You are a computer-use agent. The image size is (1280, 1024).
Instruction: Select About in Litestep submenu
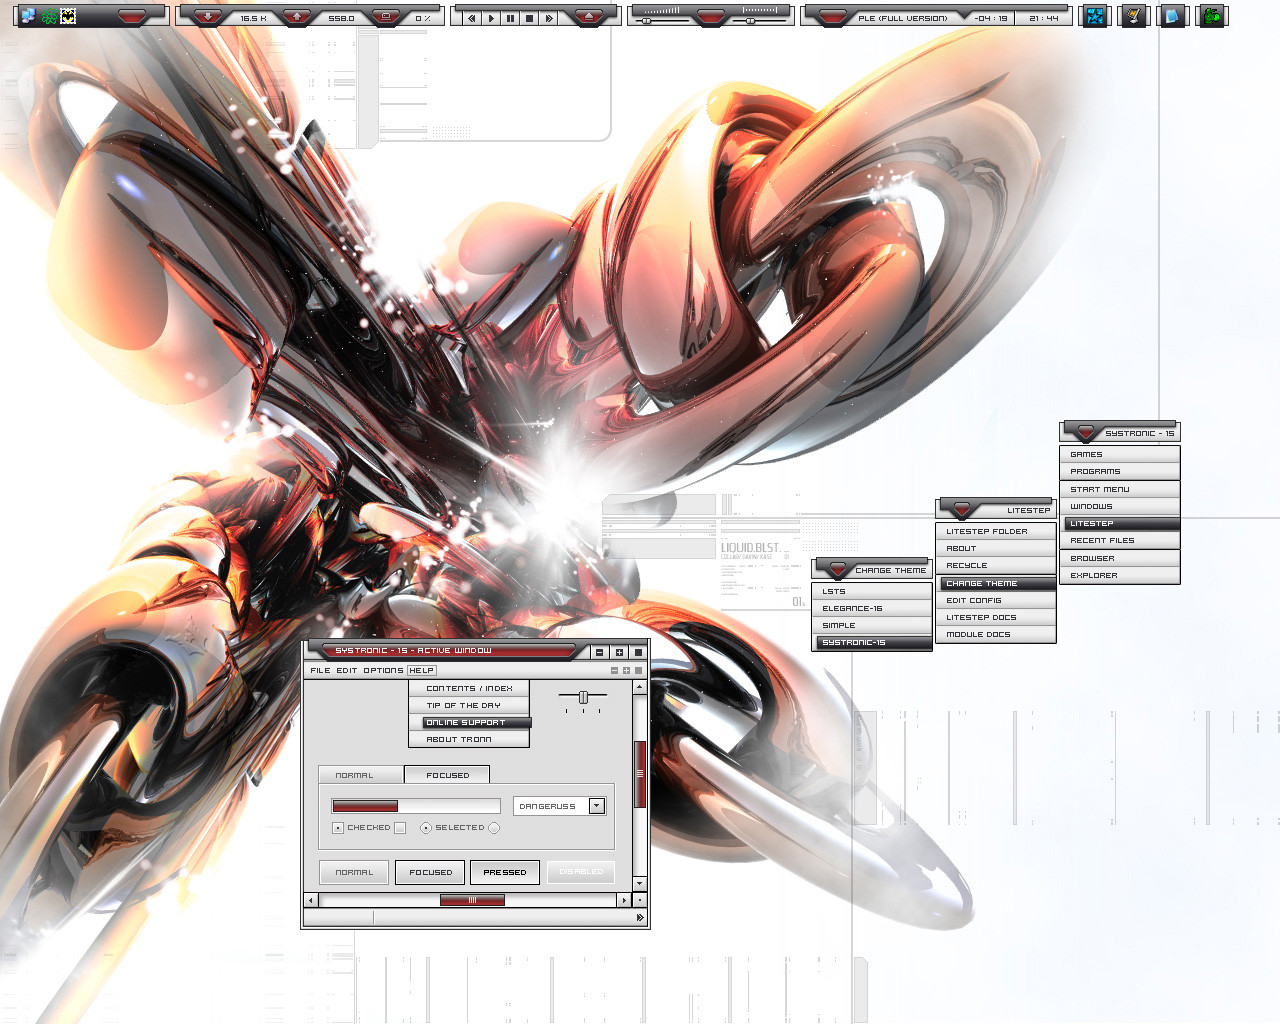pyautogui.click(x=996, y=548)
